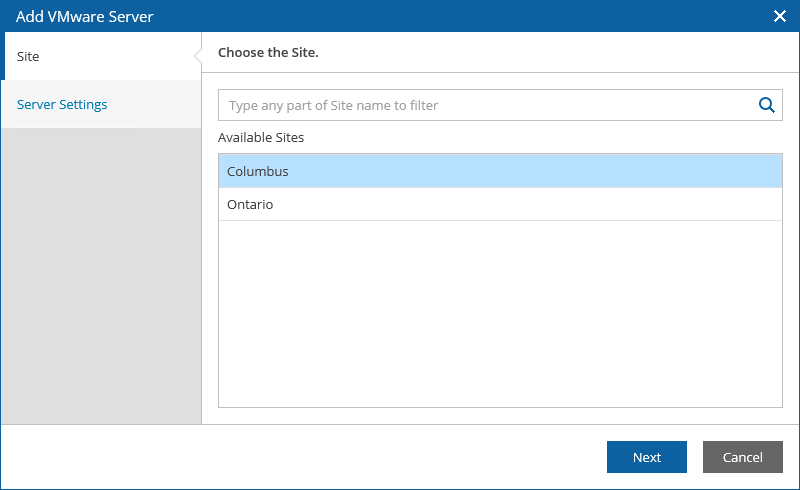Click the highlighted Columbus row's right end
Viewport: 800px width, 490px height.
click(x=714, y=171)
